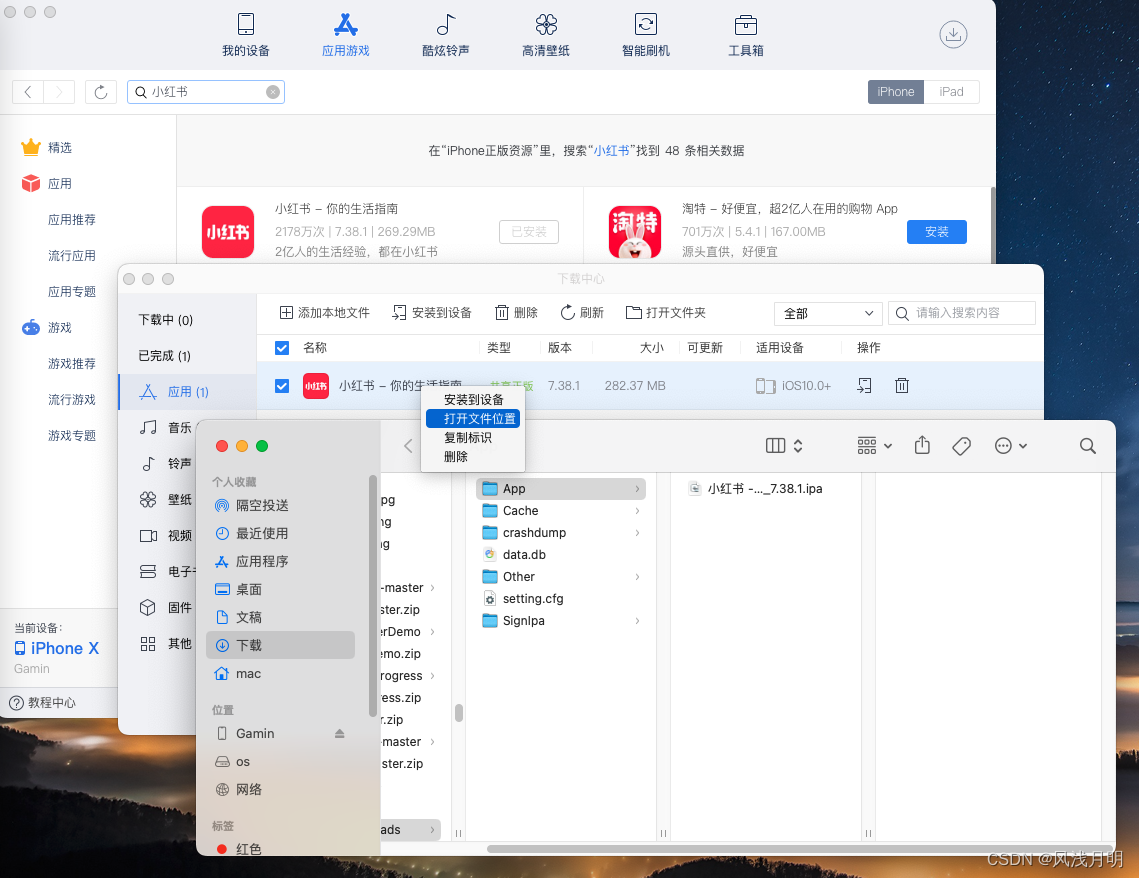Open the 教程中心 help link
The image size is (1139, 878).
pyautogui.click(x=42, y=702)
